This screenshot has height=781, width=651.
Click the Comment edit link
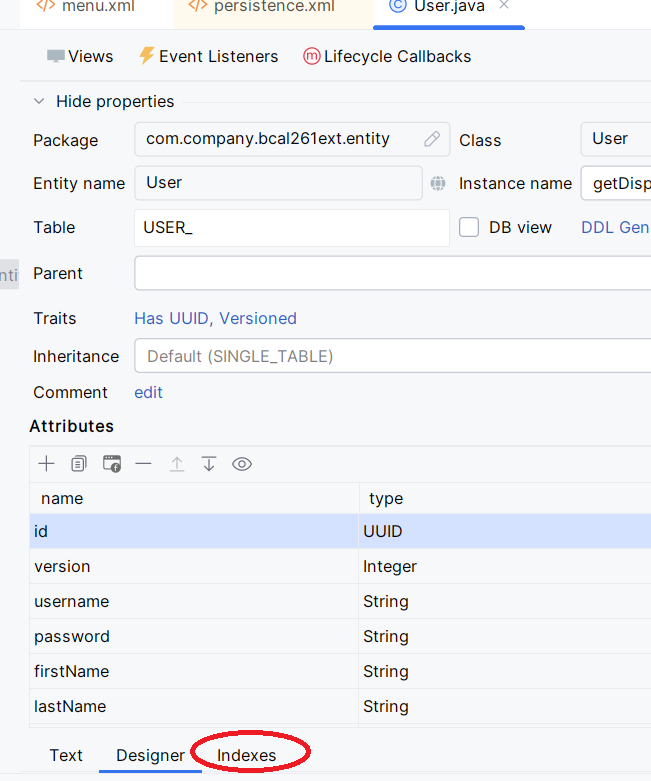pos(148,392)
